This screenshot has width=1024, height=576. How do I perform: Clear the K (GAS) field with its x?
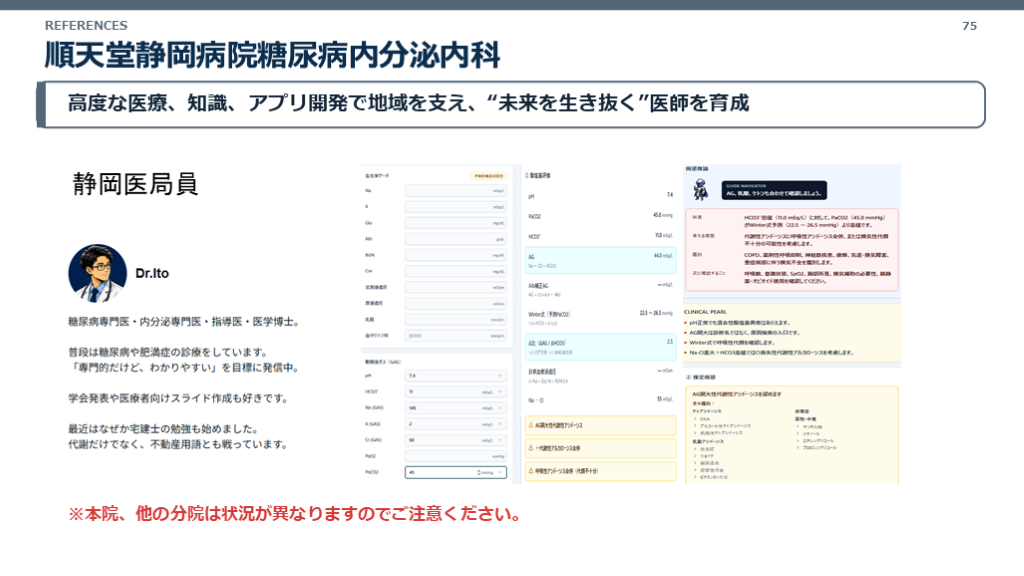coord(500,424)
